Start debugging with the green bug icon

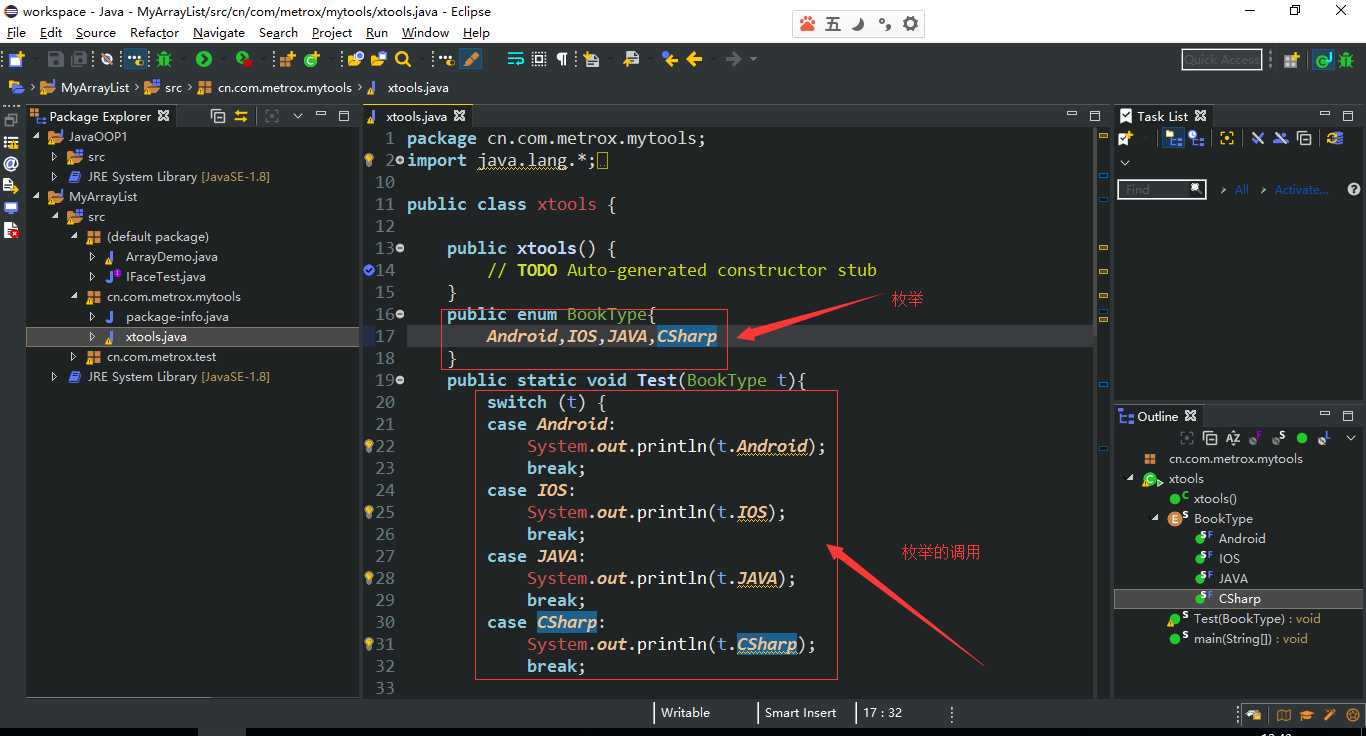pyautogui.click(x=164, y=60)
